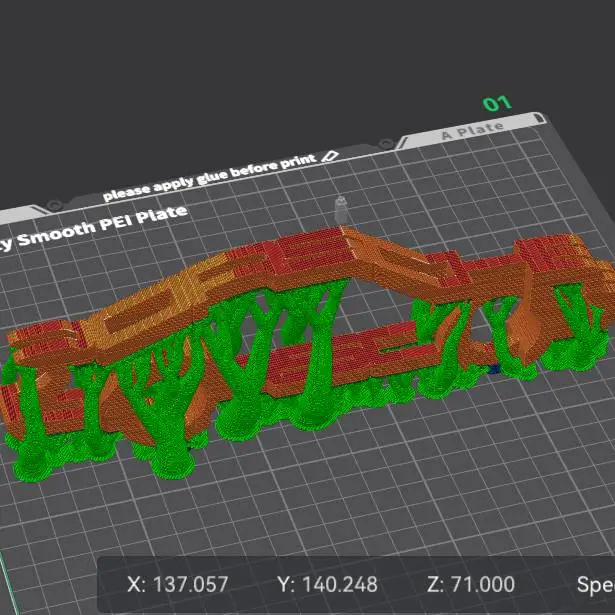
Task: Click the X: 137.057 coordinate readout
Action: (x=178, y=584)
